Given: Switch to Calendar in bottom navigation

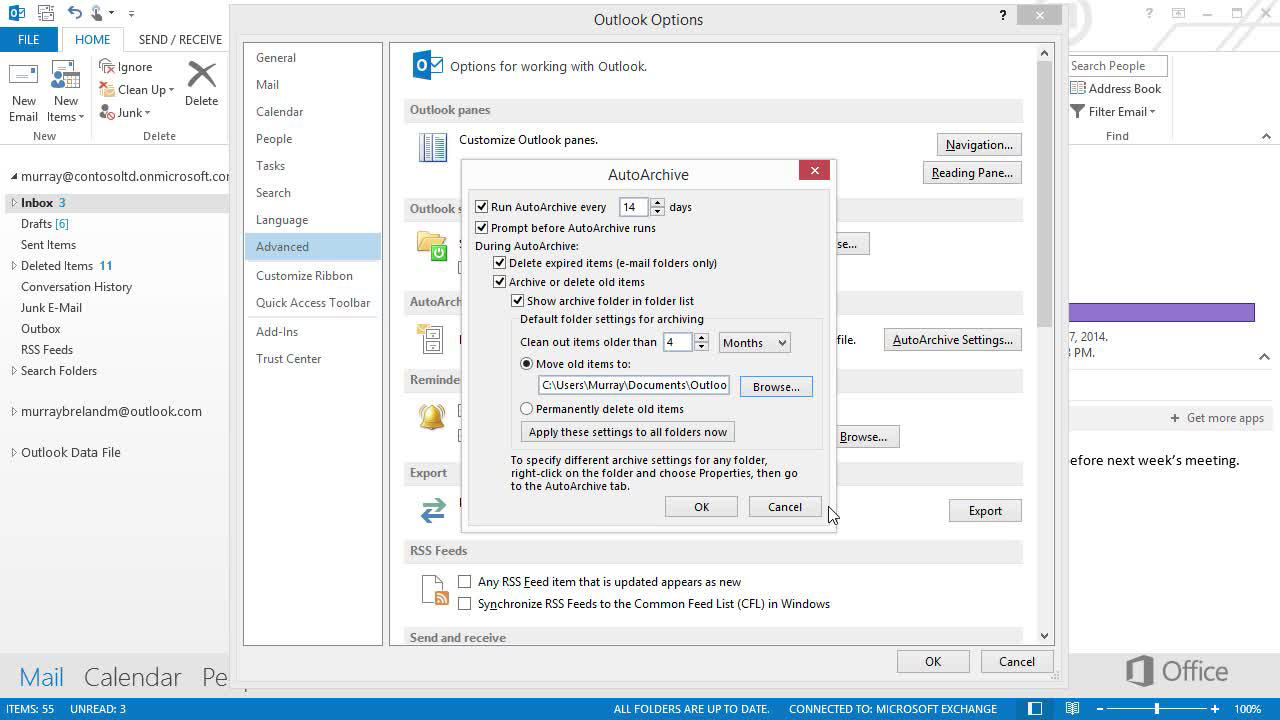Looking at the screenshot, I should click(133, 677).
